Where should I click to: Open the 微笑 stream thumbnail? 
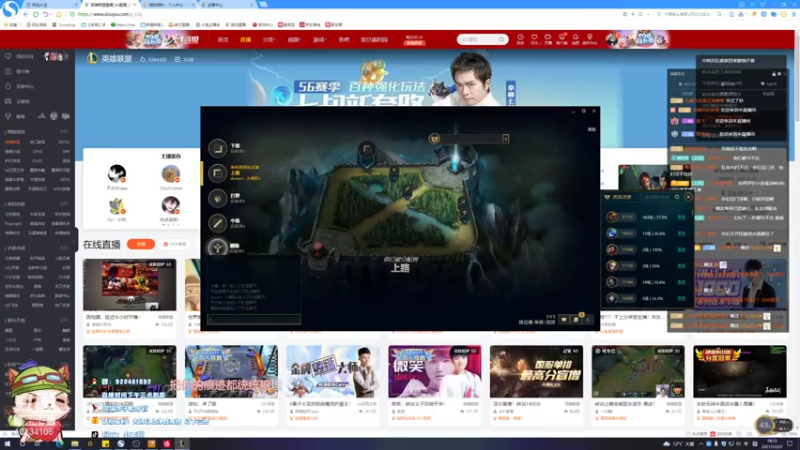click(x=435, y=371)
